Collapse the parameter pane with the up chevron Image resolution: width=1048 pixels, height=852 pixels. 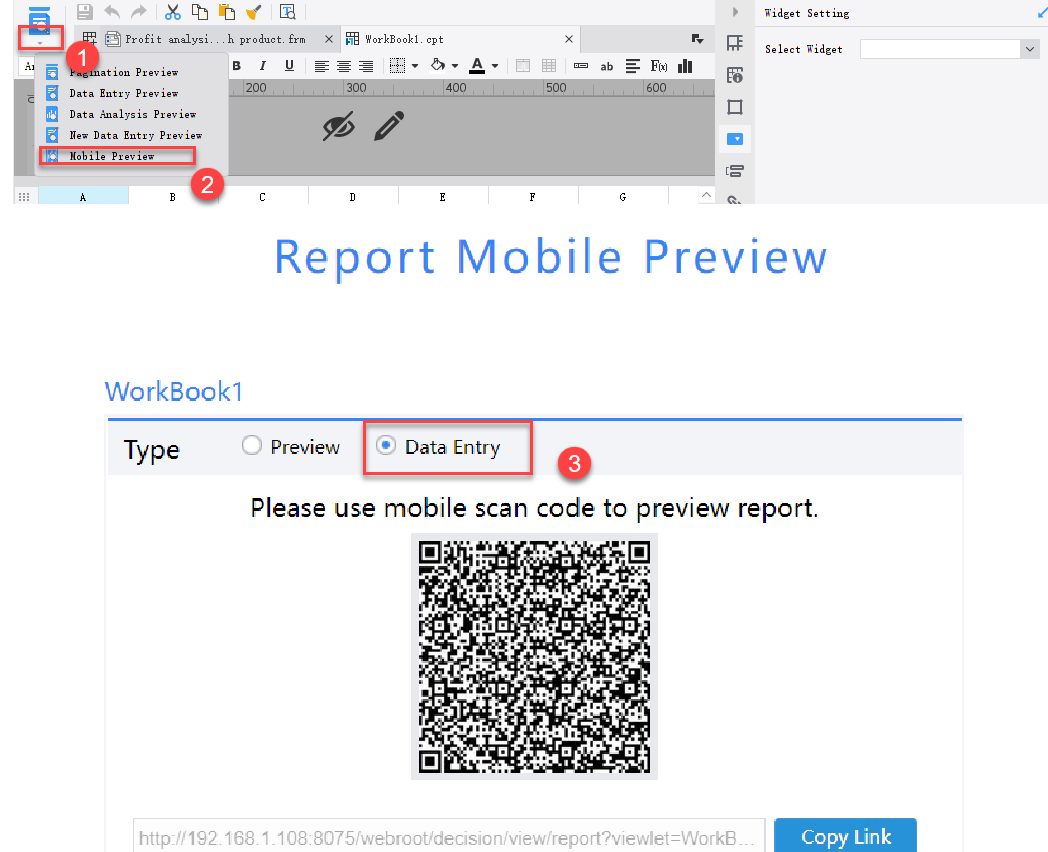[x=706, y=194]
